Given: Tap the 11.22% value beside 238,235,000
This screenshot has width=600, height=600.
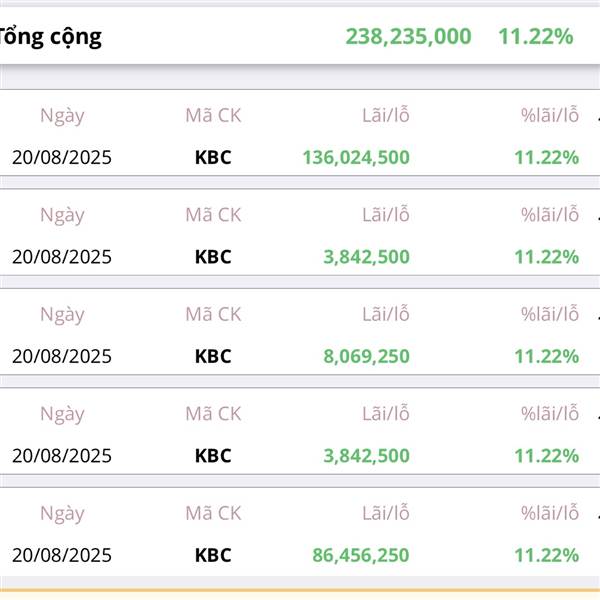Looking at the screenshot, I should coord(536,37).
